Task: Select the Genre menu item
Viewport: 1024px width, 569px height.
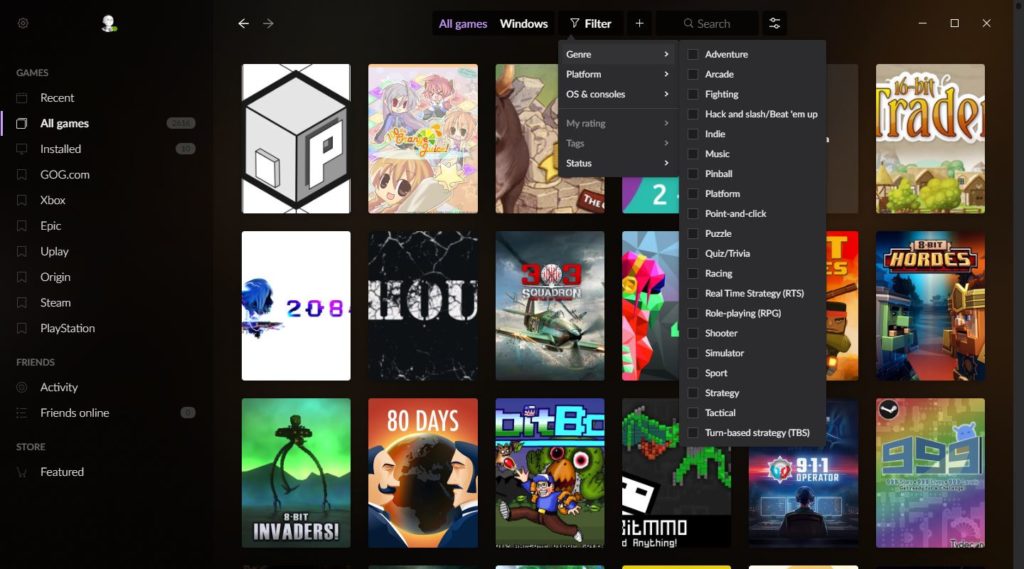Action: (617, 54)
